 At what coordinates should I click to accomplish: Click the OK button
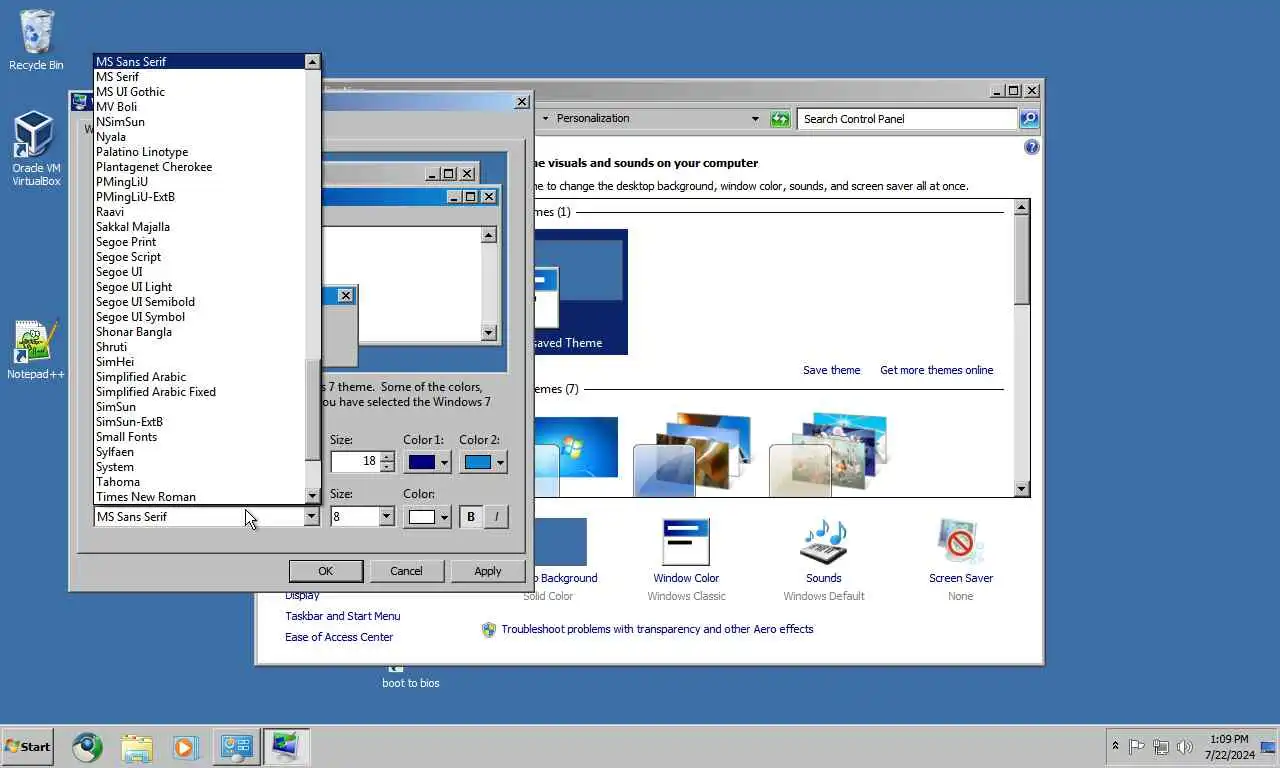pos(326,571)
